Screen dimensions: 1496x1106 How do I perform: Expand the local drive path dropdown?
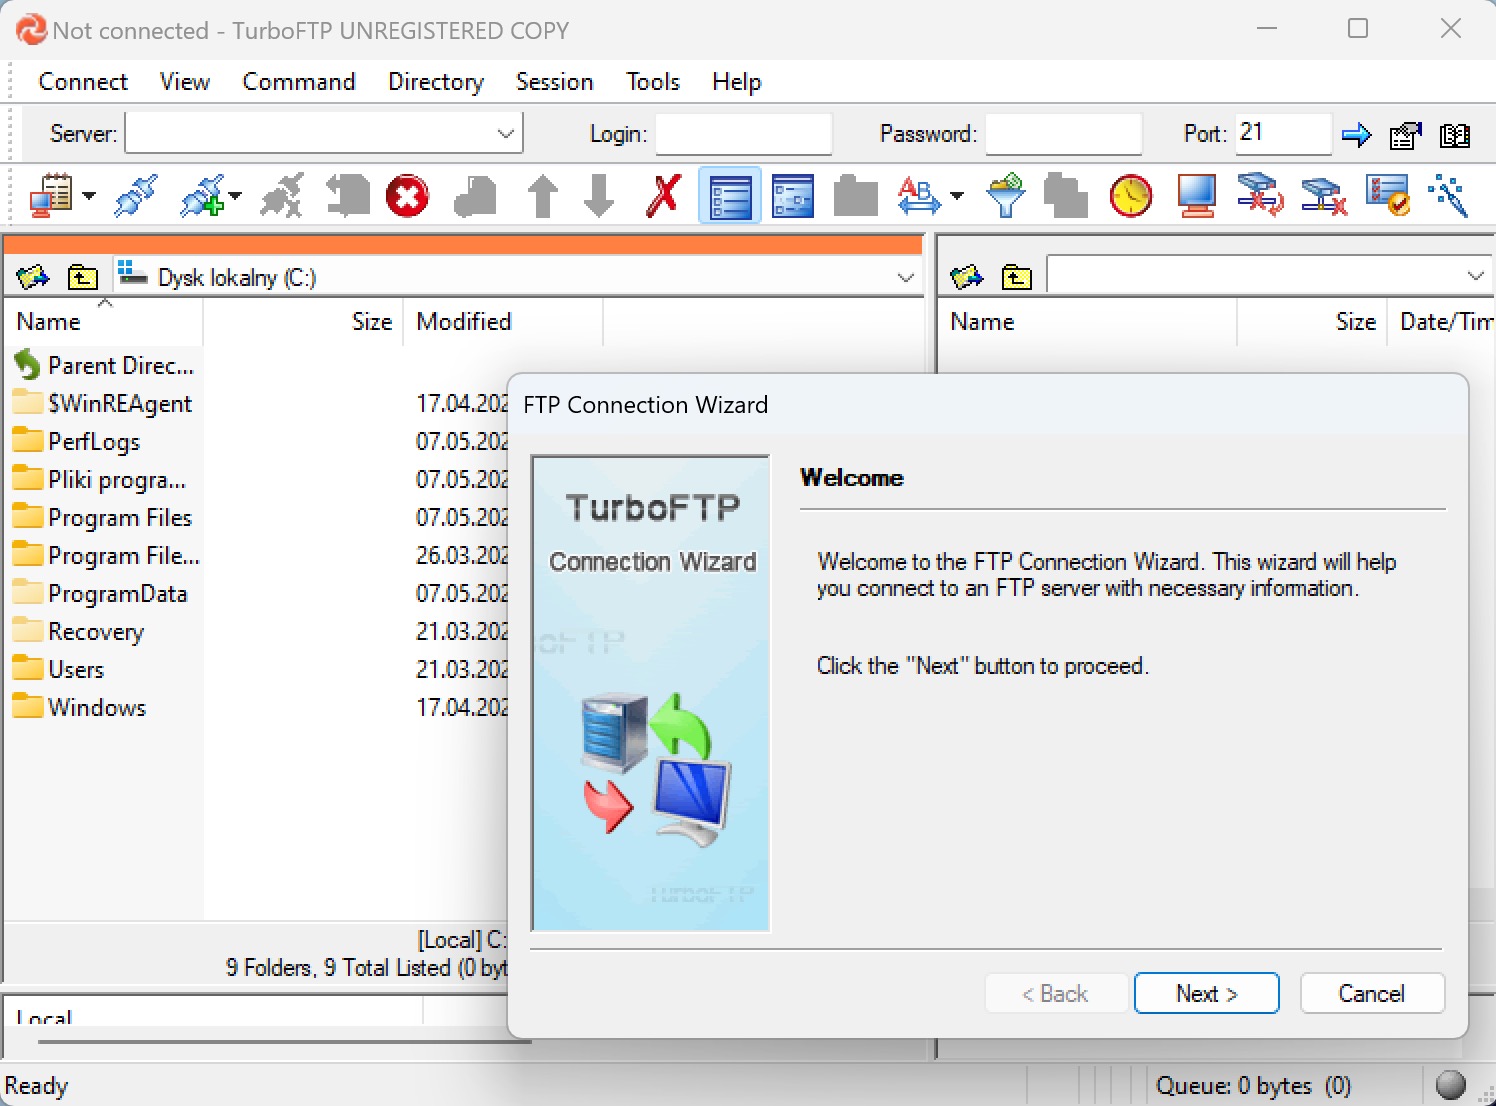pyautogui.click(x=906, y=277)
